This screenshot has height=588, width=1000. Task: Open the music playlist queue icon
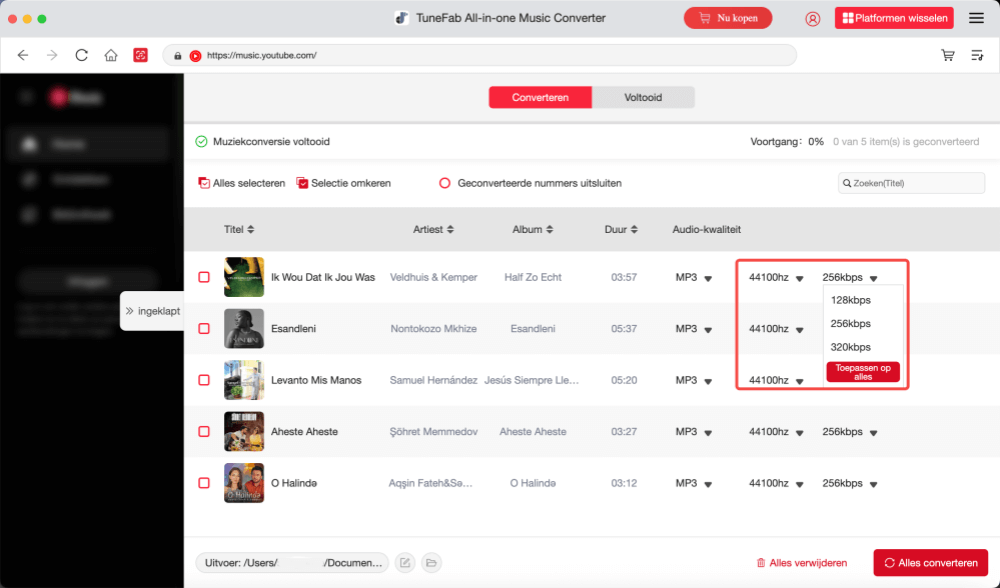pos(977,55)
